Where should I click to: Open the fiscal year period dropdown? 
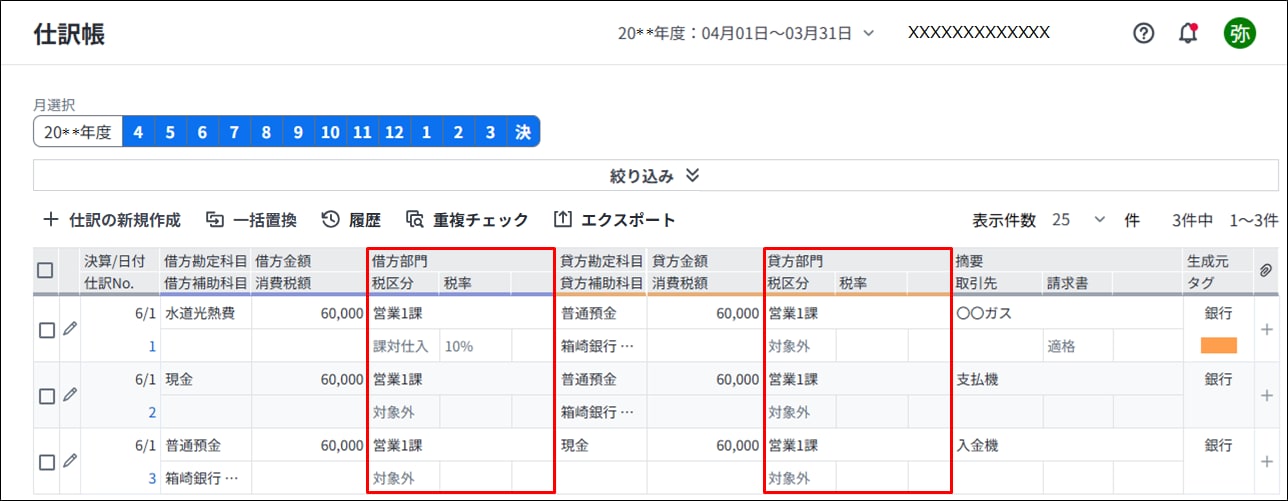(746, 33)
